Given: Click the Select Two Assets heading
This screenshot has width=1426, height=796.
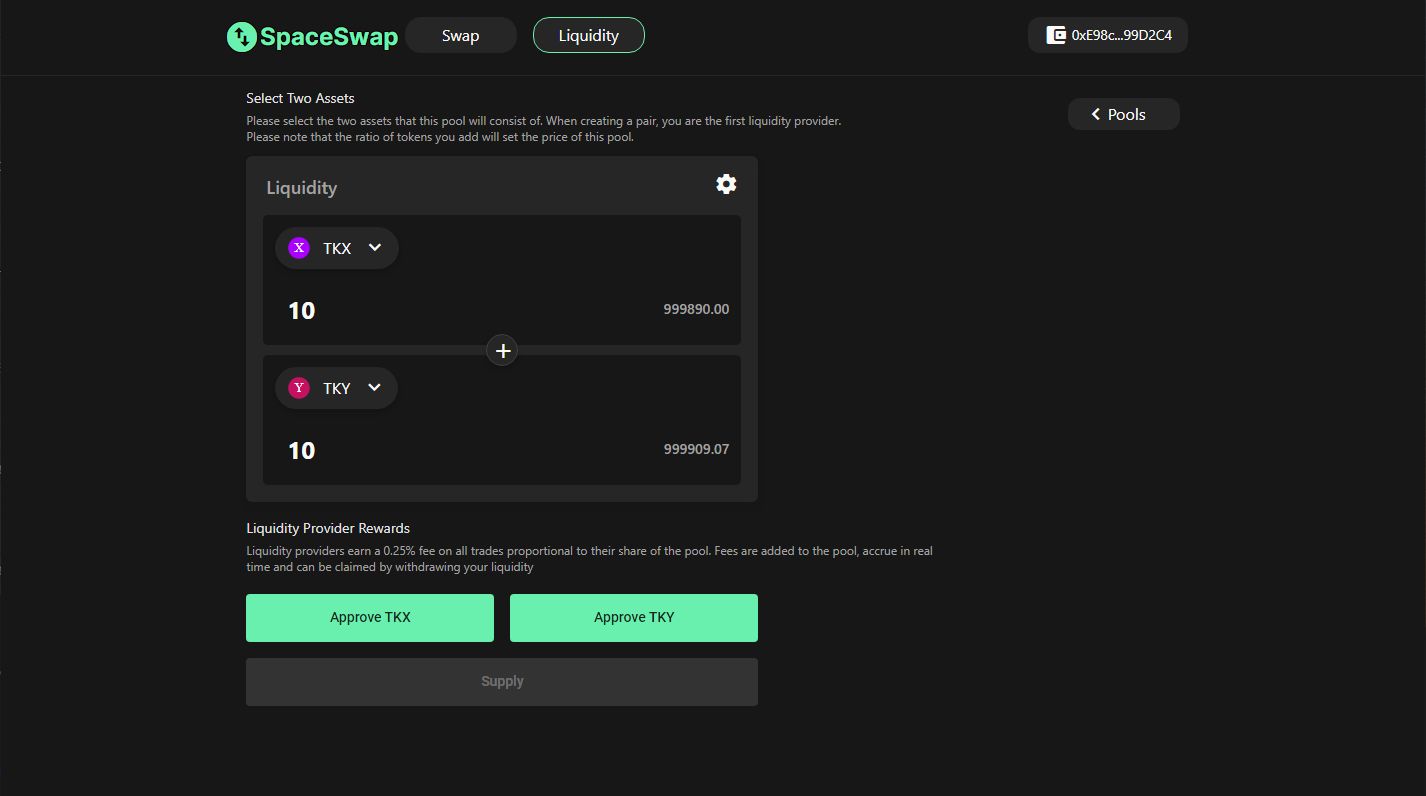Looking at the screenshot, I should coord(300,98).
